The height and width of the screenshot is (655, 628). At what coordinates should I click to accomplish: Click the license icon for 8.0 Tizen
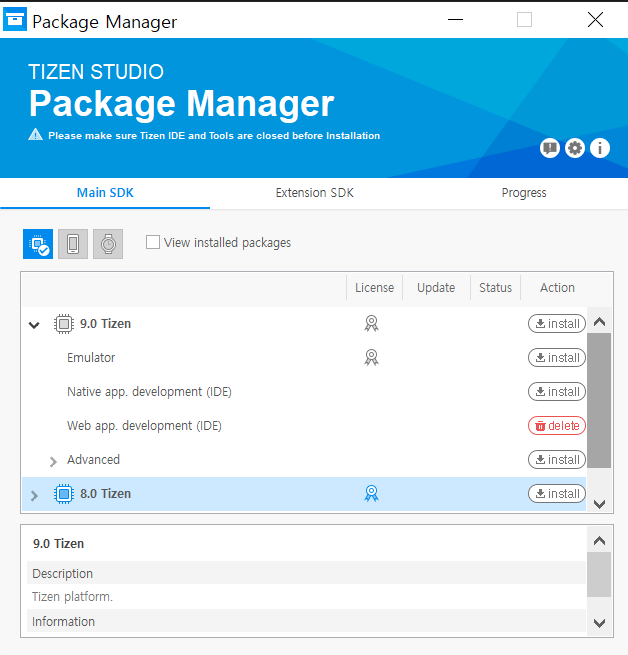(x=372, y=494)
